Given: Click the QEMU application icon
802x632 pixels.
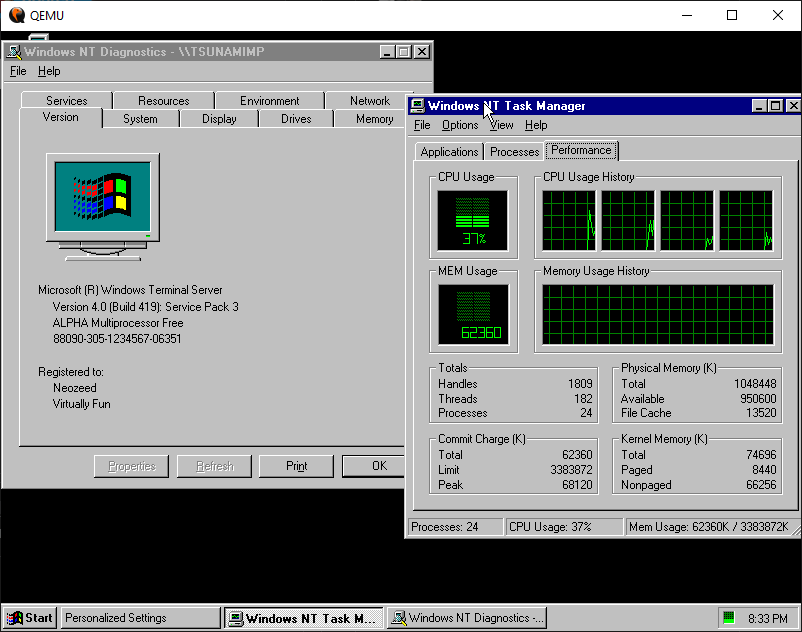Looking at the screenshot, I should click(x=17, y=15).
